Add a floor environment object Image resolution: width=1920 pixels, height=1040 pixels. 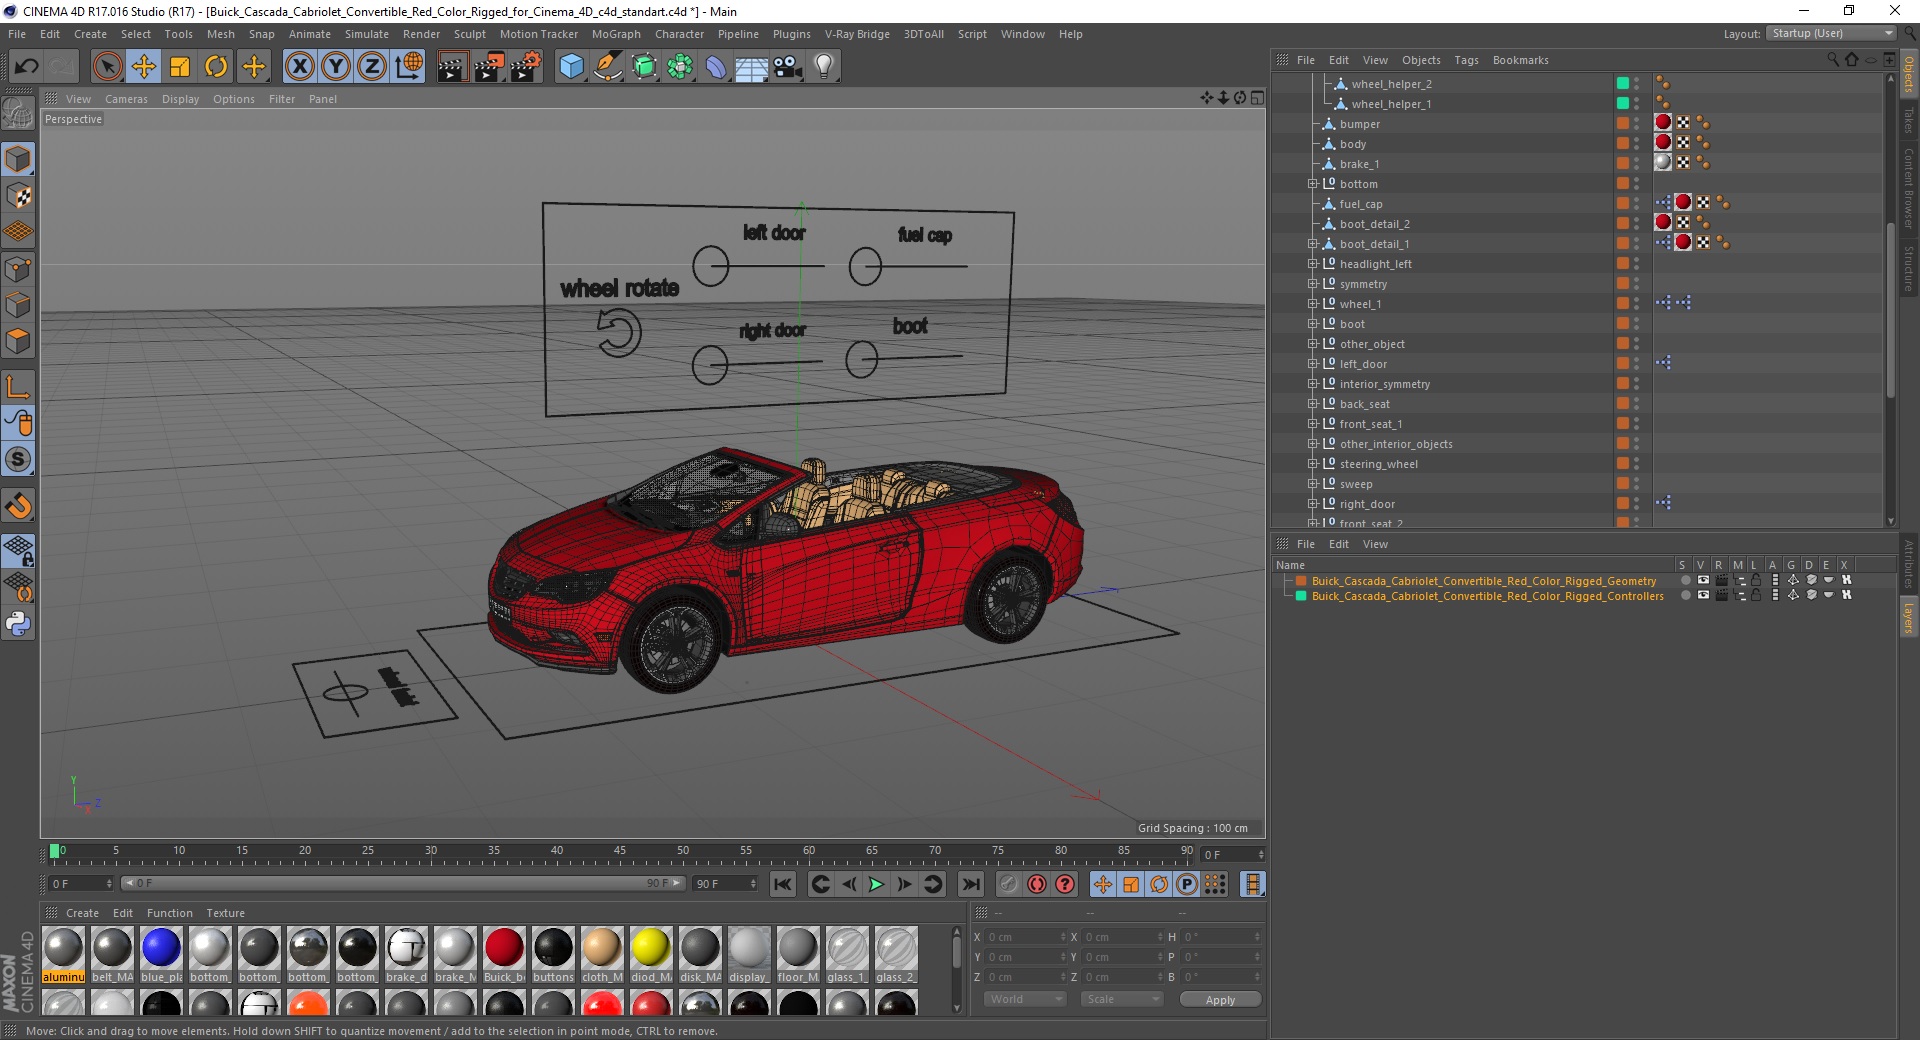click(751, 67)
